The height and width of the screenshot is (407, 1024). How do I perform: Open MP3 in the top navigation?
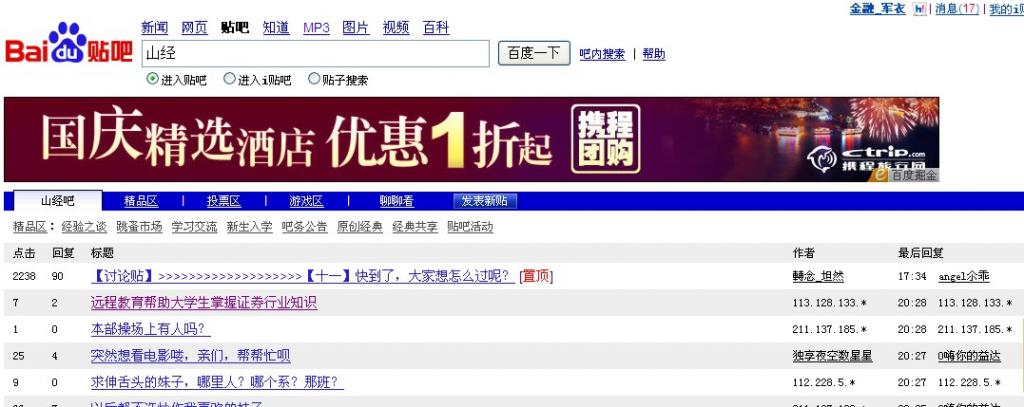316,28
